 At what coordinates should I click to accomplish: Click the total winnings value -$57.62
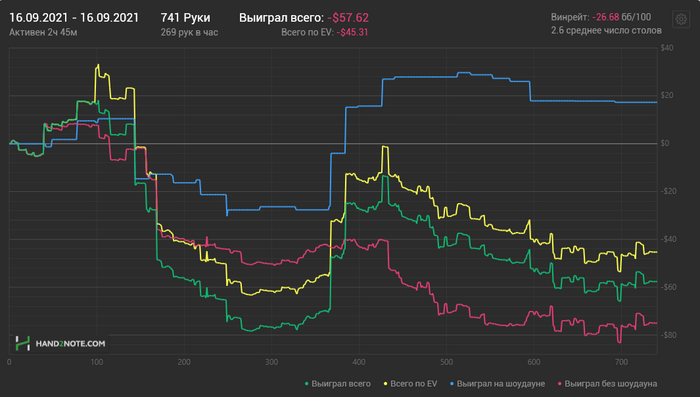click(348, 18)
